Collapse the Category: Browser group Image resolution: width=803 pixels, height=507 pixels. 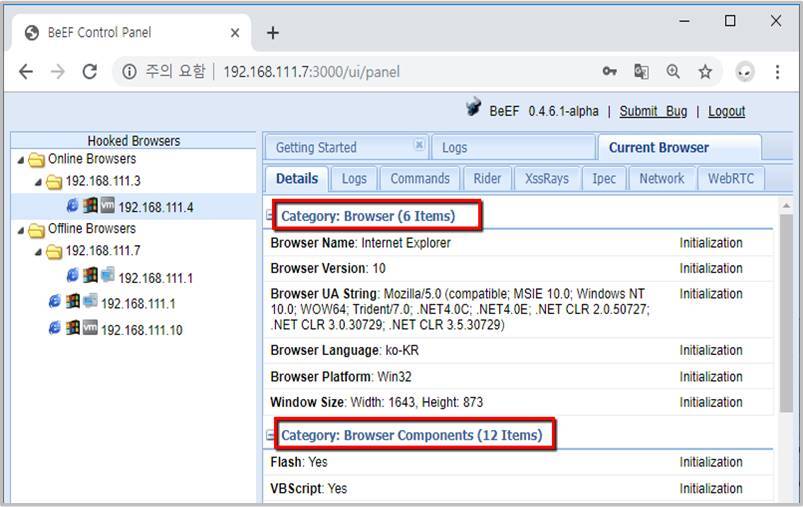(x=270, y=216)
